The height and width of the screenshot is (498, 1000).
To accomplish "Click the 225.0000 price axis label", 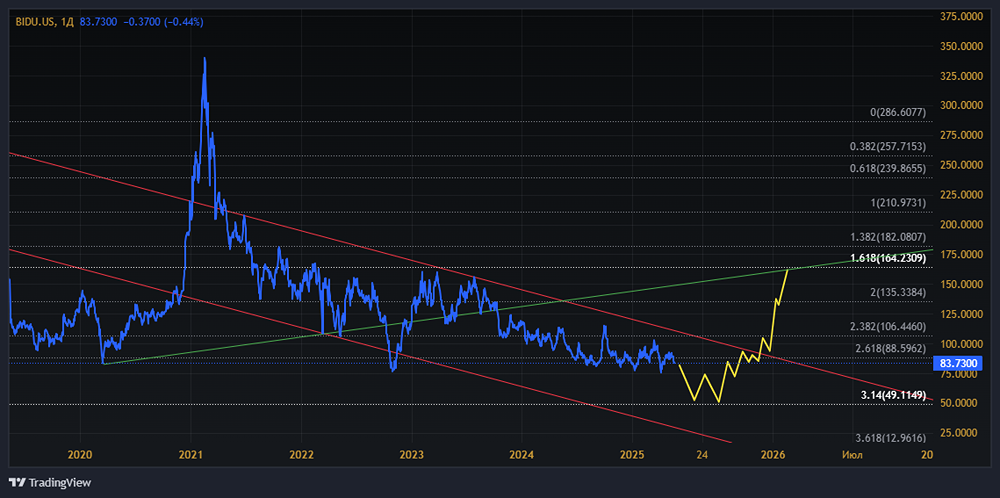I will [960, 194].
